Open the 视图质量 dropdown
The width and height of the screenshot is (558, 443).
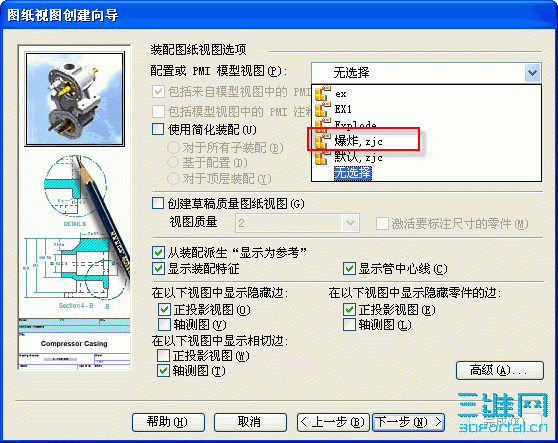[x=350, y=223]
